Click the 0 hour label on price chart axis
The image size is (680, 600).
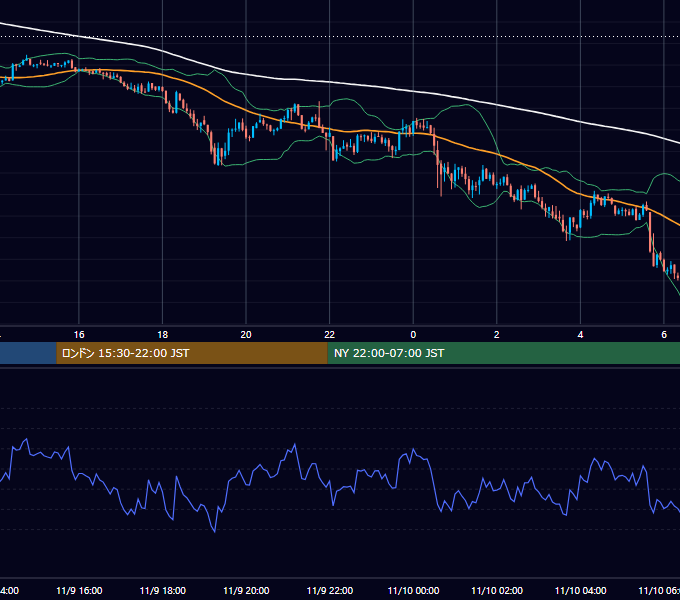point(413,335)
